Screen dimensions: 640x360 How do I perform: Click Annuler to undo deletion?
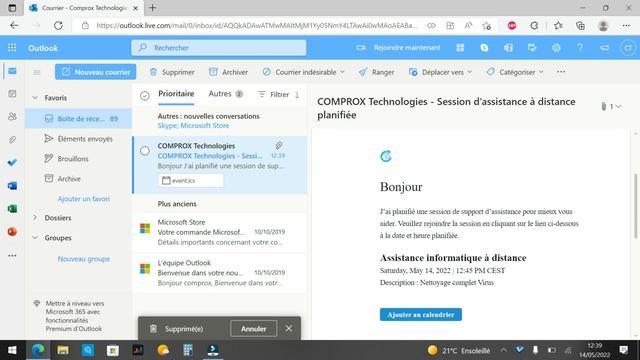253,329
